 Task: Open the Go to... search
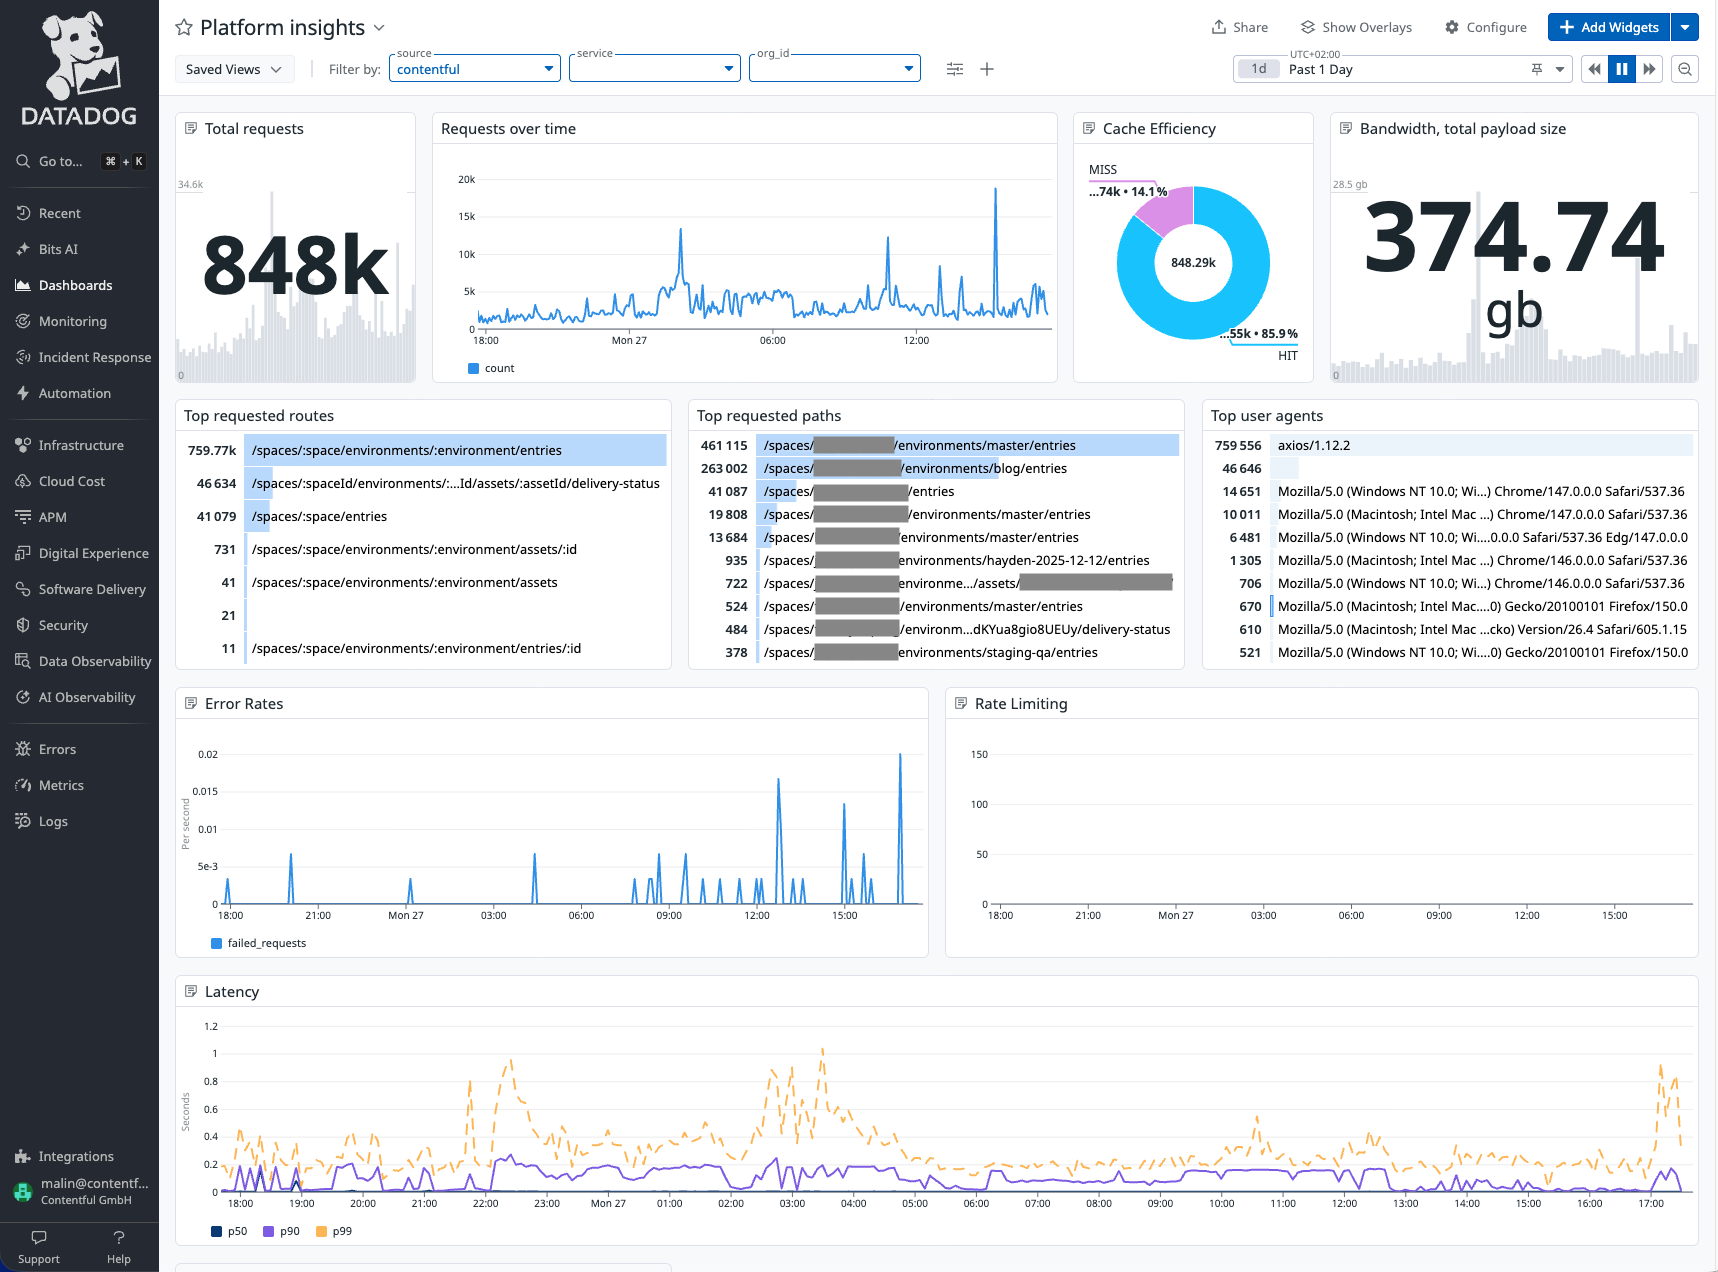click(x=79, y=161)
